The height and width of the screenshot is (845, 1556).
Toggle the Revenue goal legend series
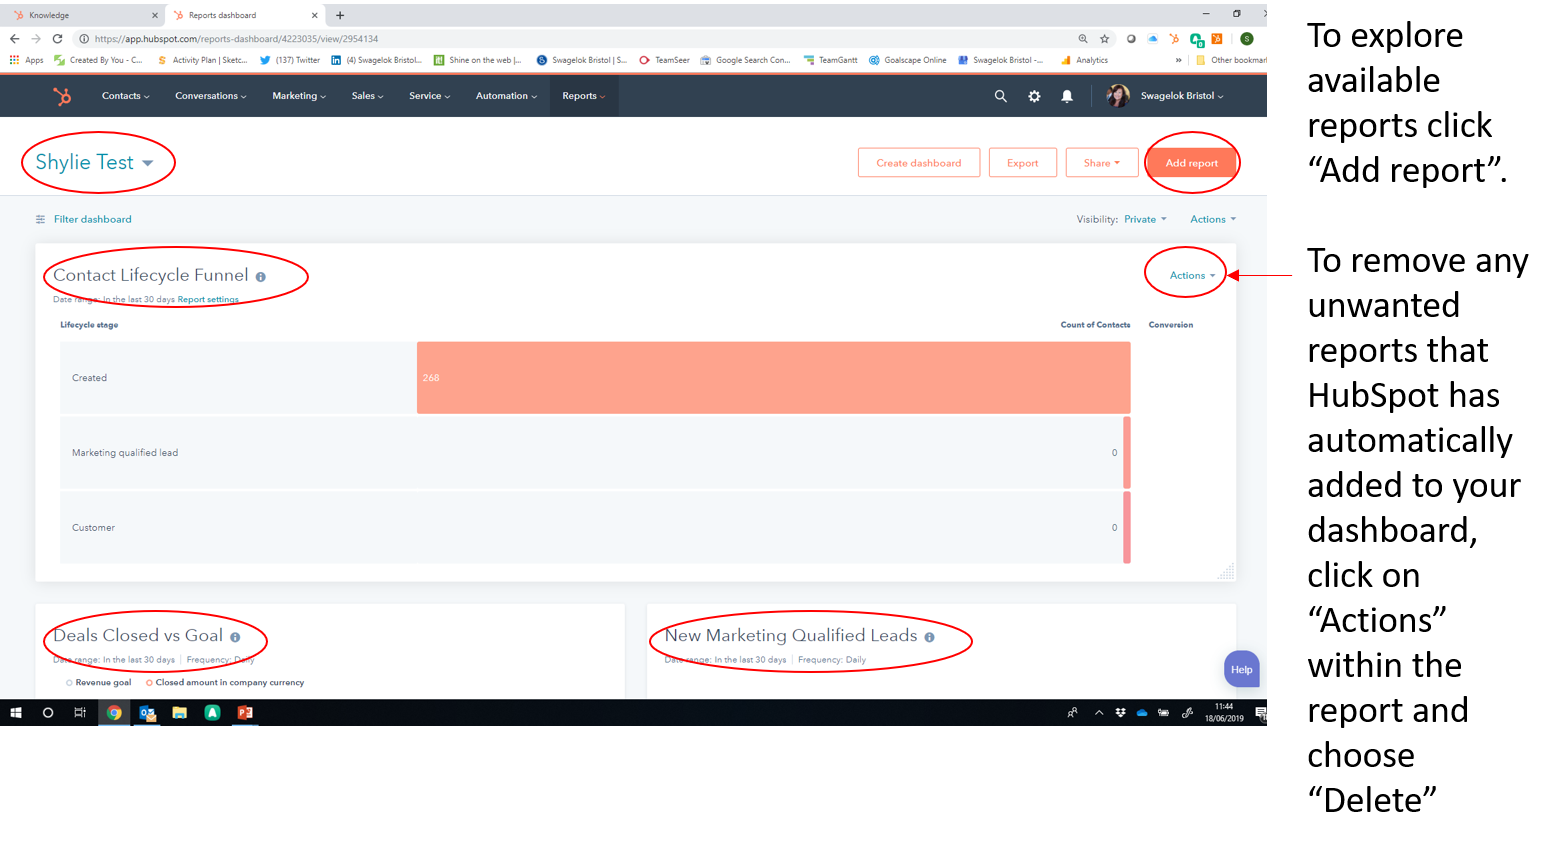[99, 683]
